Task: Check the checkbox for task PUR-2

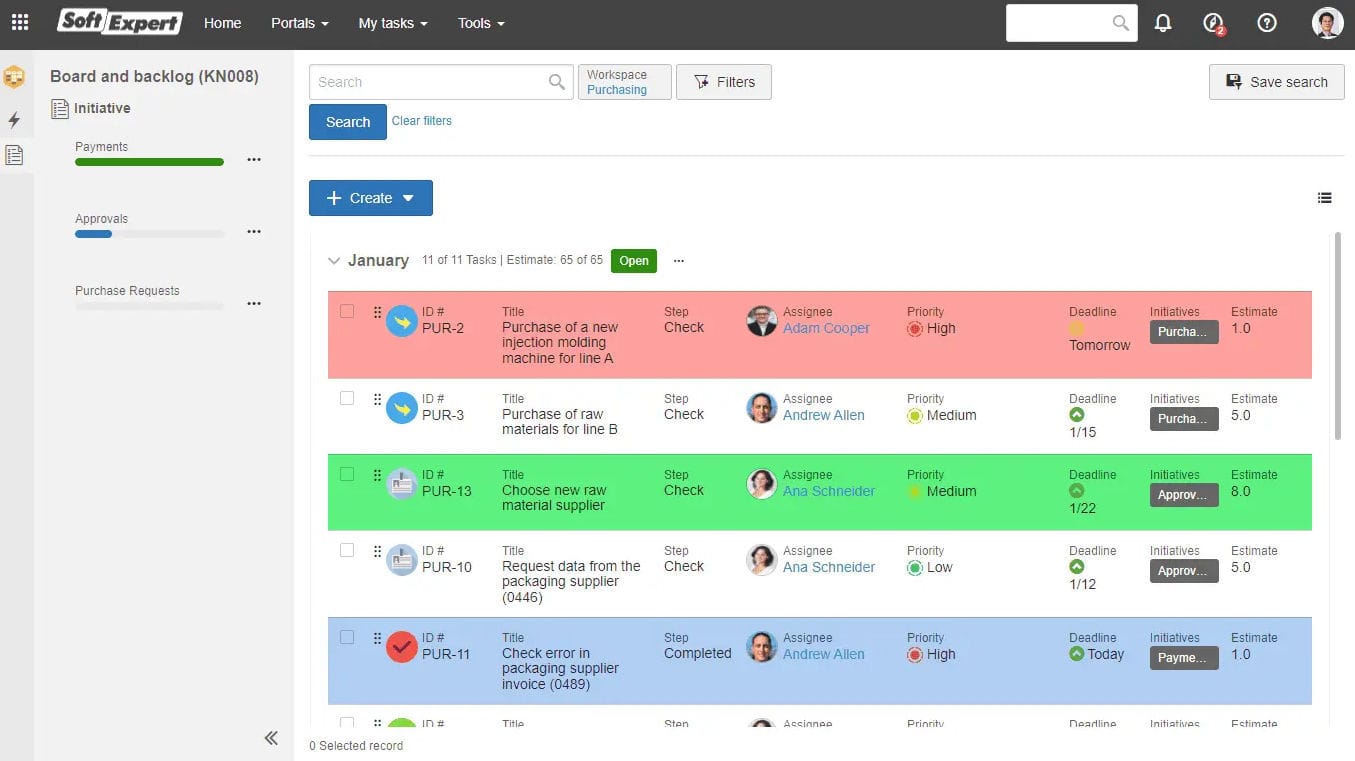Action: (x=347, y=311)
